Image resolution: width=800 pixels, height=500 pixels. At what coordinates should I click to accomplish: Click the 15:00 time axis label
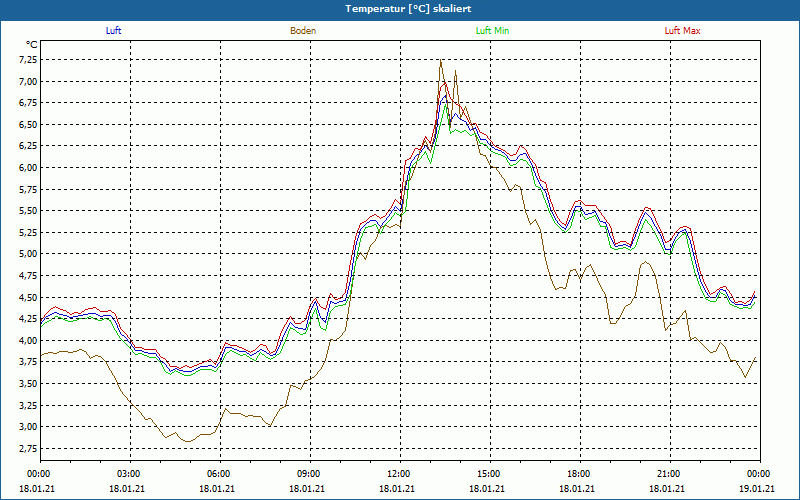(x=490, y=474)
